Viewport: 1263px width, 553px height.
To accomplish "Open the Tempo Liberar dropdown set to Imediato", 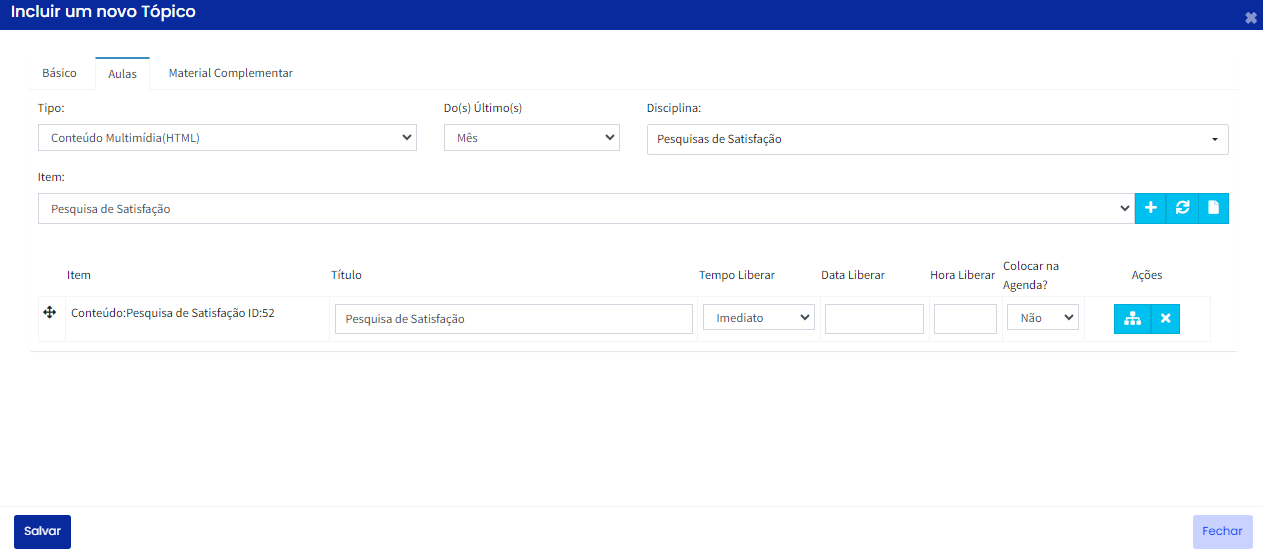I will pyautogui.click(x=759, y=317).
